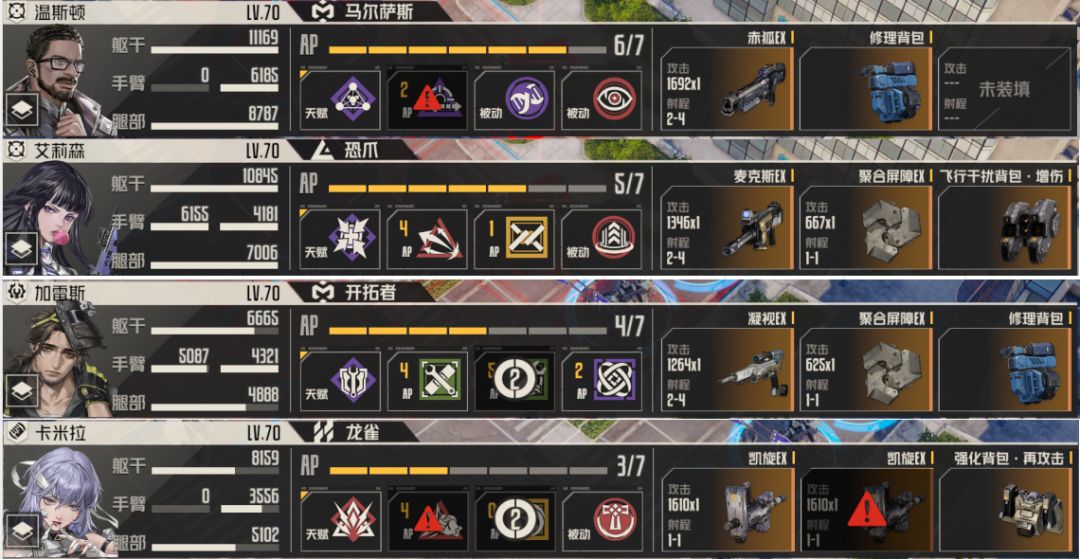Click 加雷斯's 4 AP green wrench repair skill

(427, 380)
